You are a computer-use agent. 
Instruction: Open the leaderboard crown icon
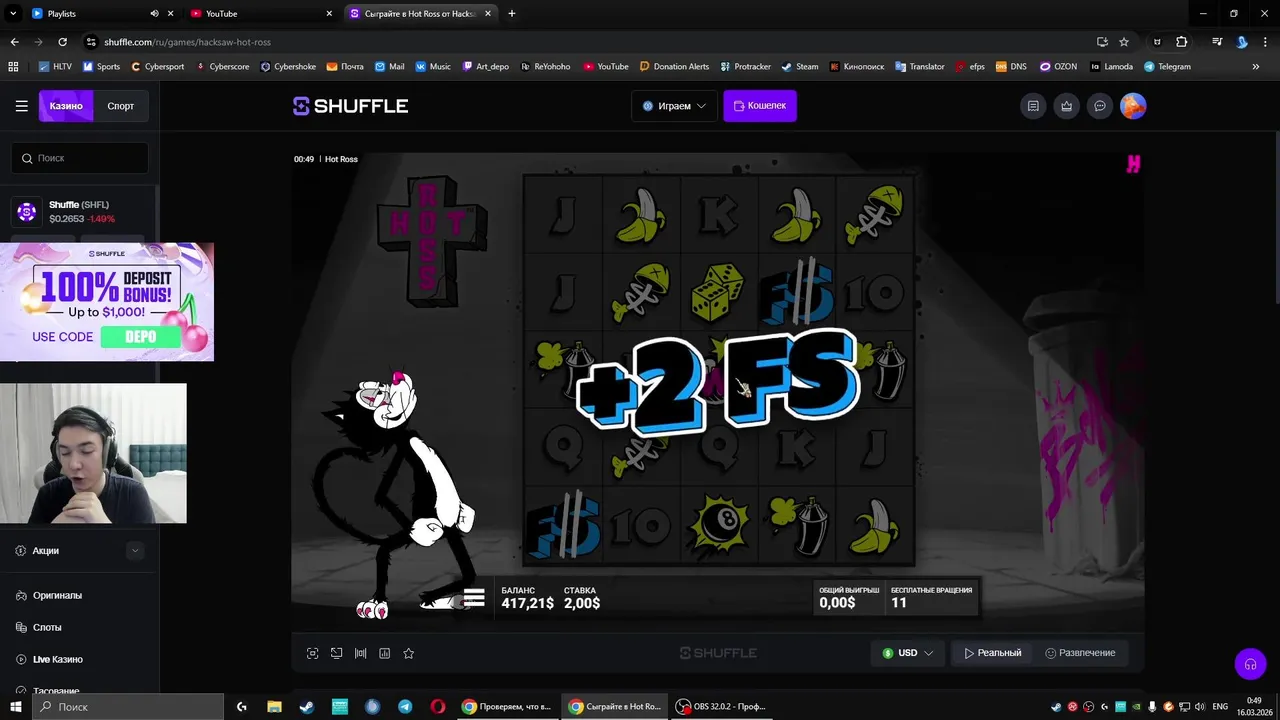(x=1067, y=106)
